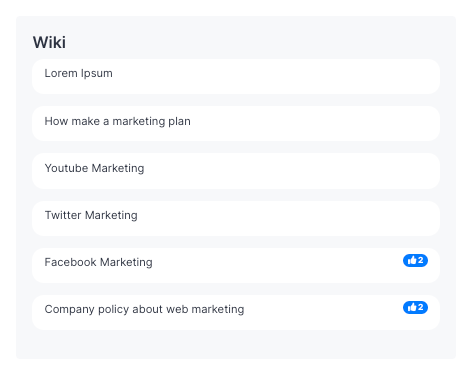Click the blue likes badge in Facebook row
Image resolution: width=472 pixels, height=371 pixels.
click(x=415, y=260)
